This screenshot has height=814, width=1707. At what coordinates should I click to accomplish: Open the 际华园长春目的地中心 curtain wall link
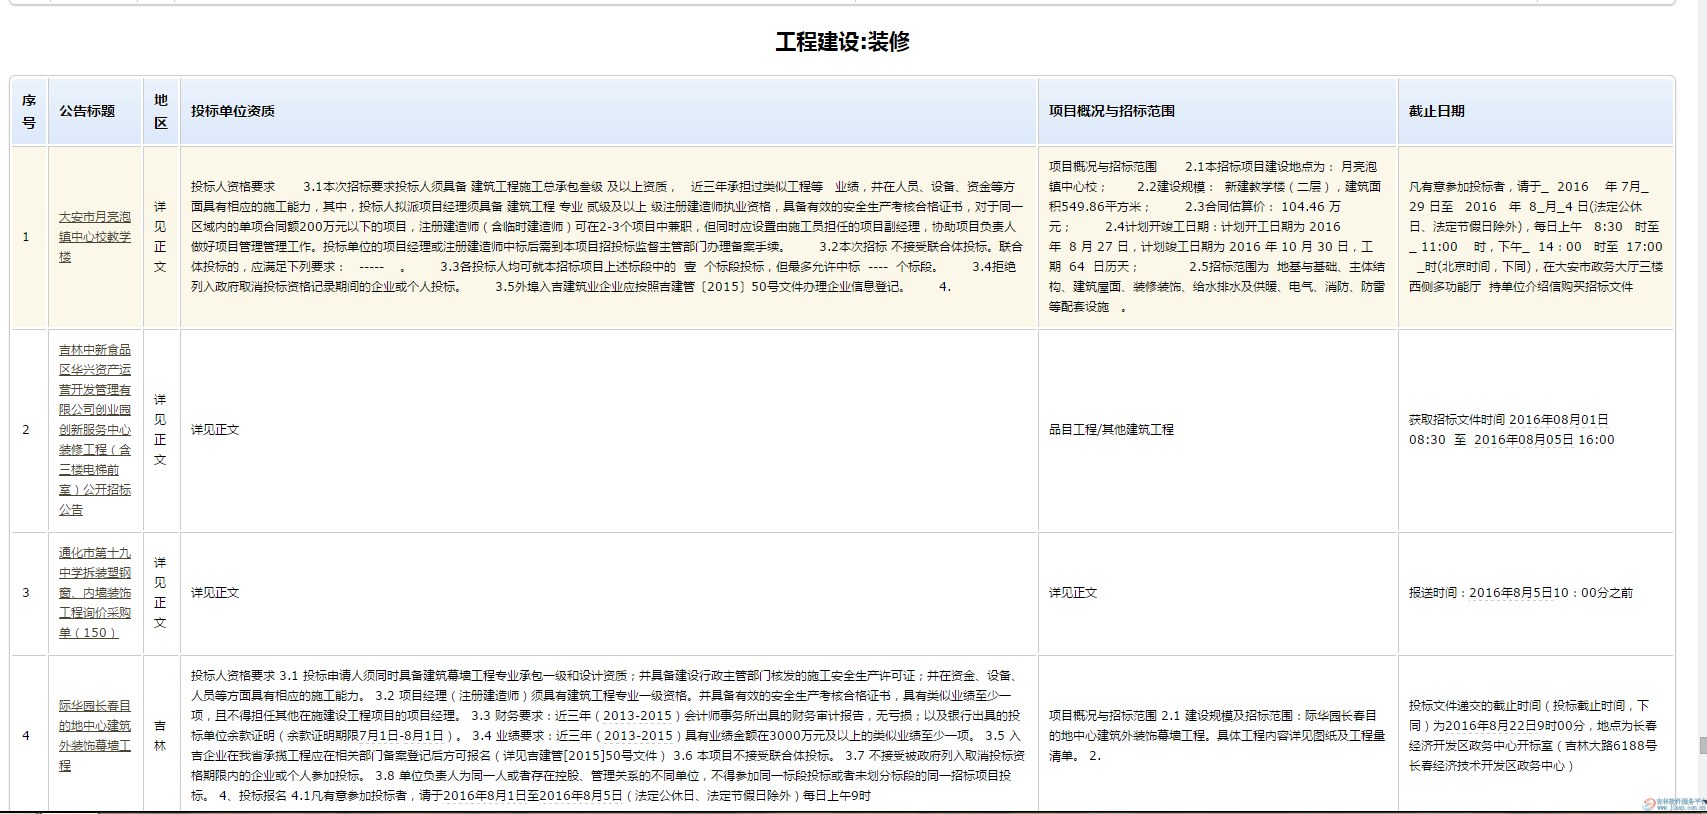pyautogui.click(x=94, y=735)
